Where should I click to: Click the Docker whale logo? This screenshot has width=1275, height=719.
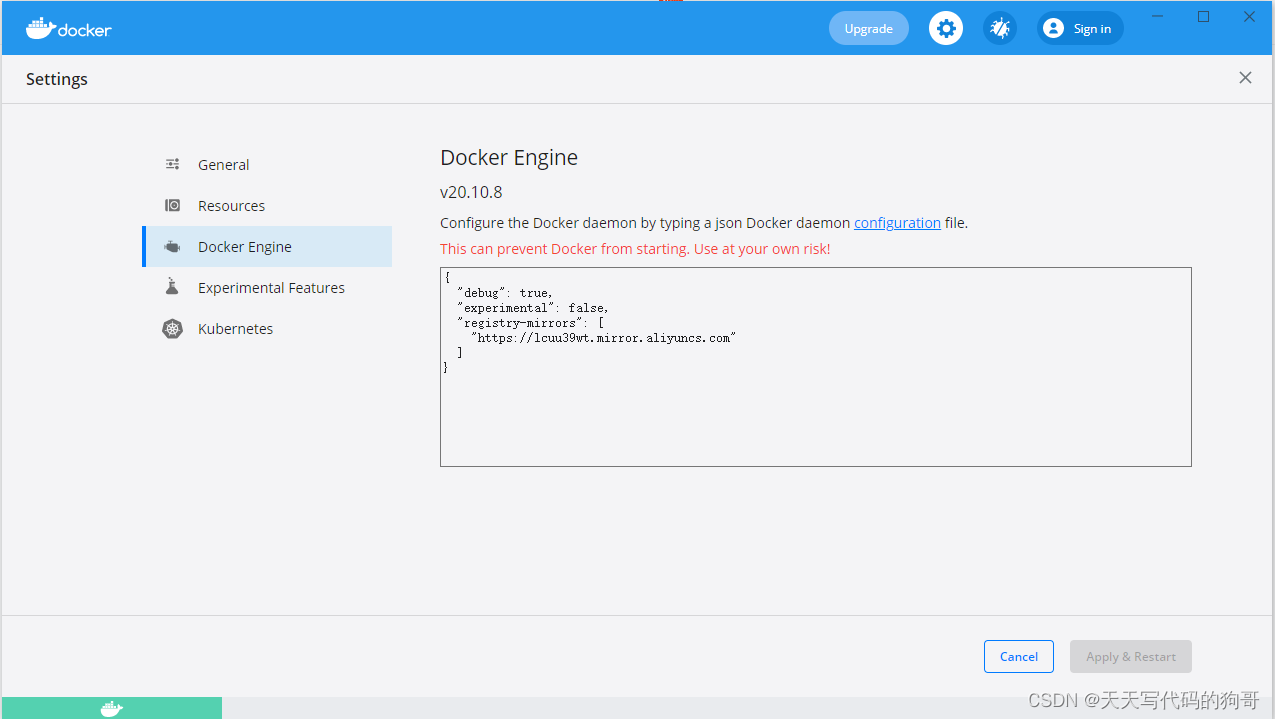[x=68, y=28]
